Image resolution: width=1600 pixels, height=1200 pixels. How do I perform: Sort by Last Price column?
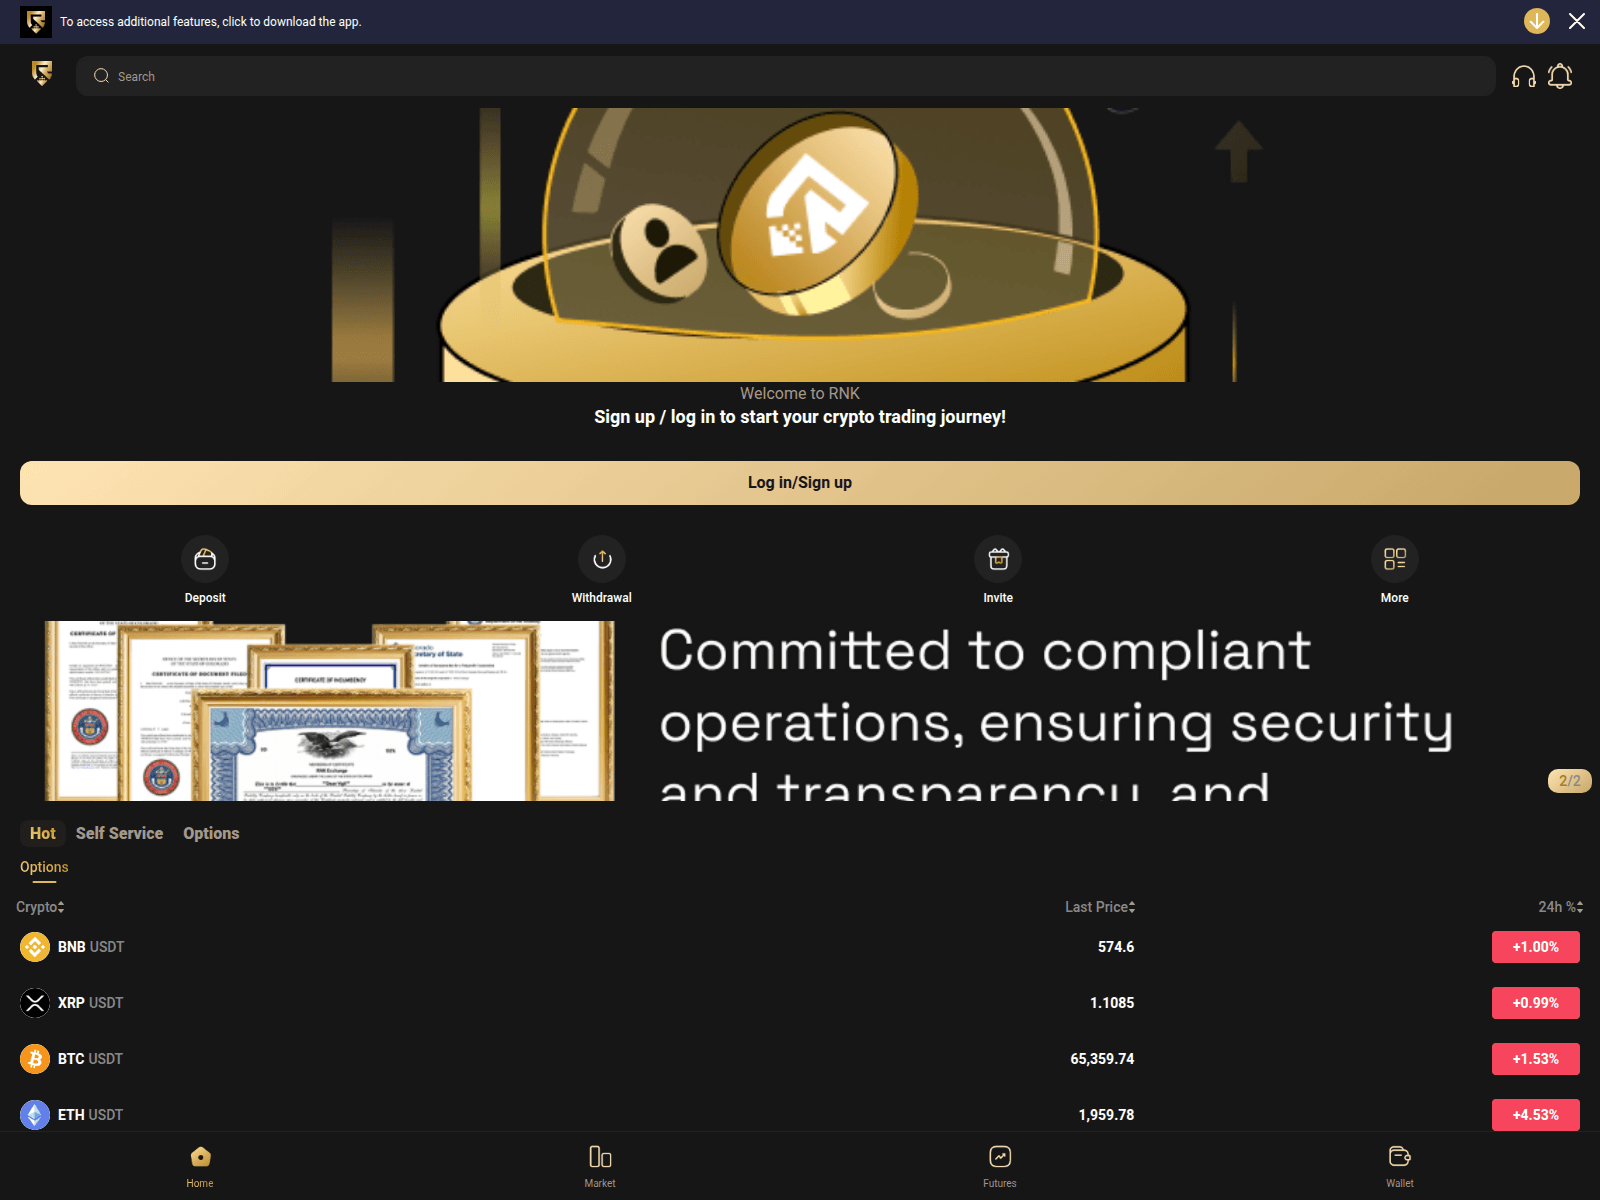1100,907
